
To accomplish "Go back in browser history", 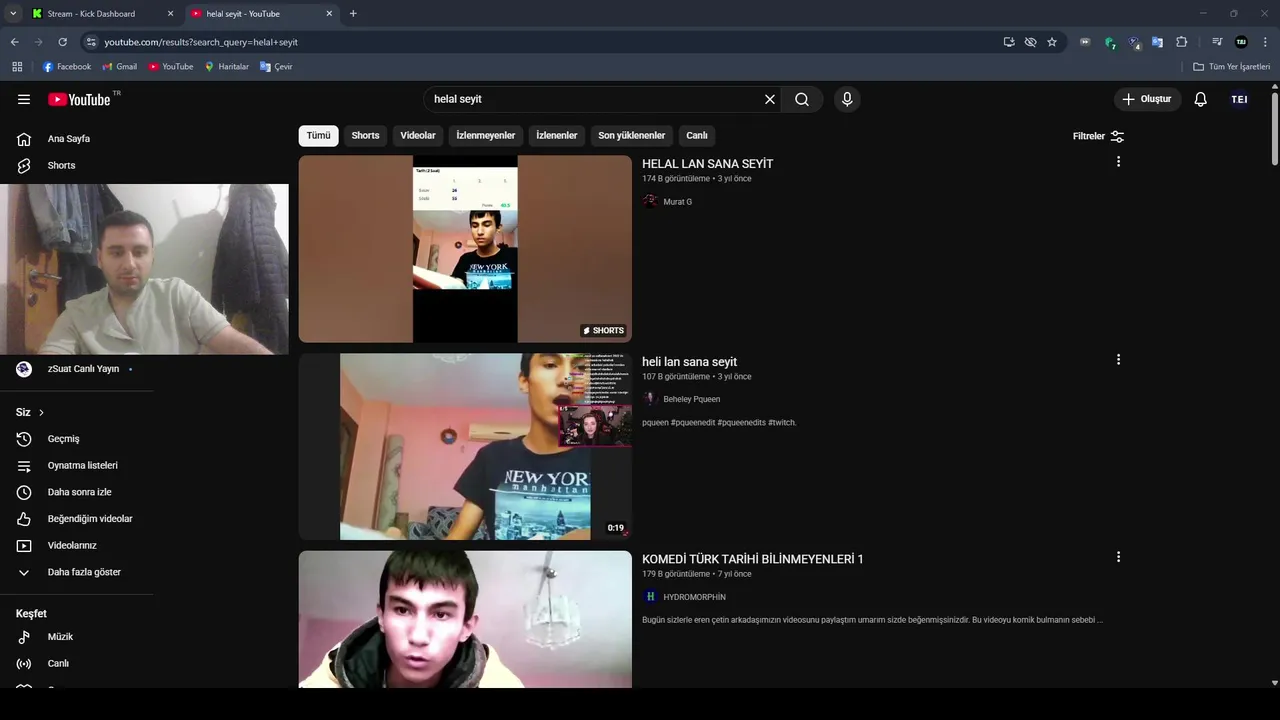I will 14,42.
